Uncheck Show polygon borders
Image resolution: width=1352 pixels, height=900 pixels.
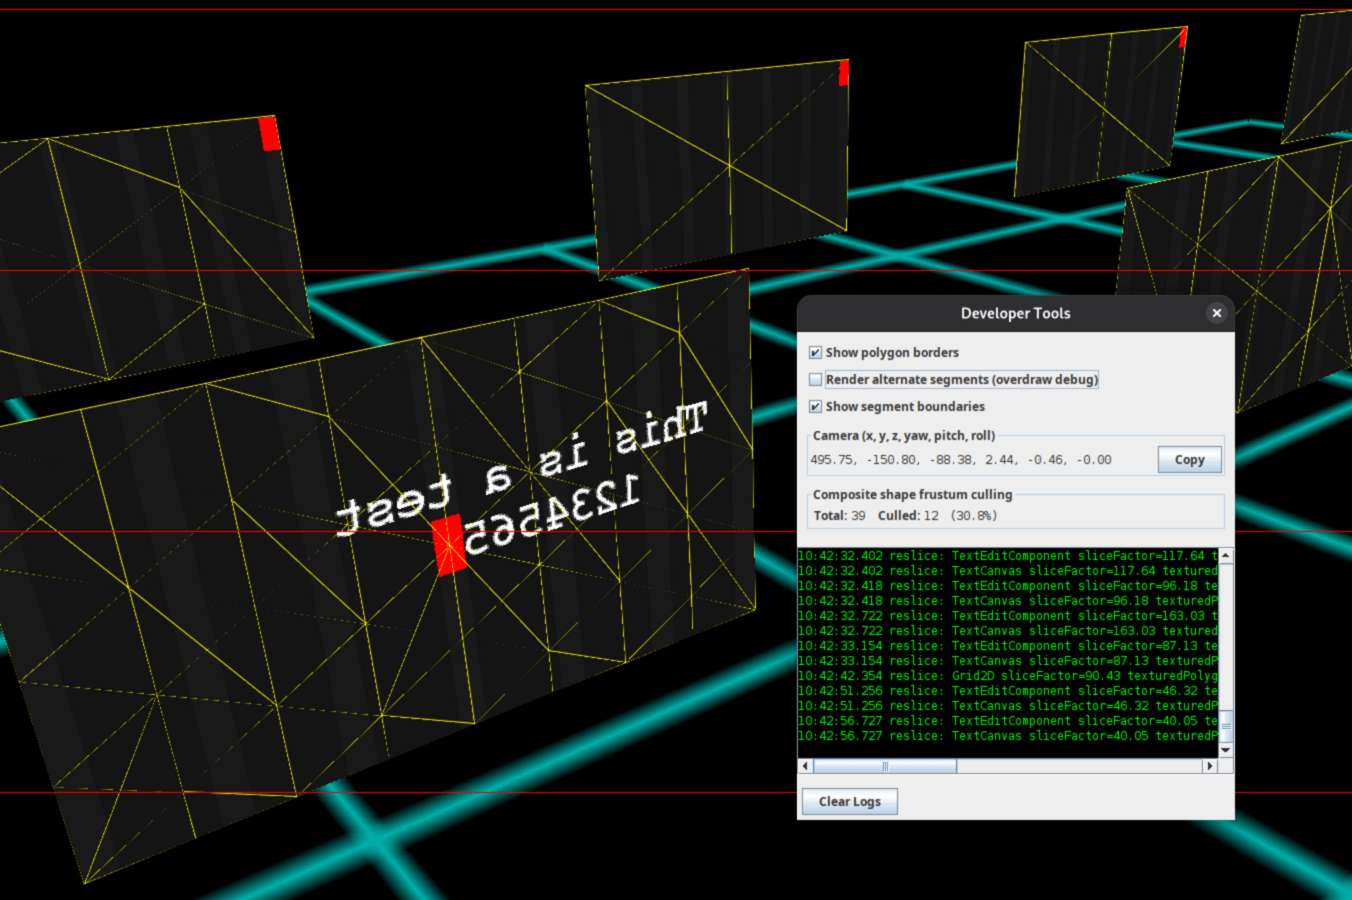[815, 352]
